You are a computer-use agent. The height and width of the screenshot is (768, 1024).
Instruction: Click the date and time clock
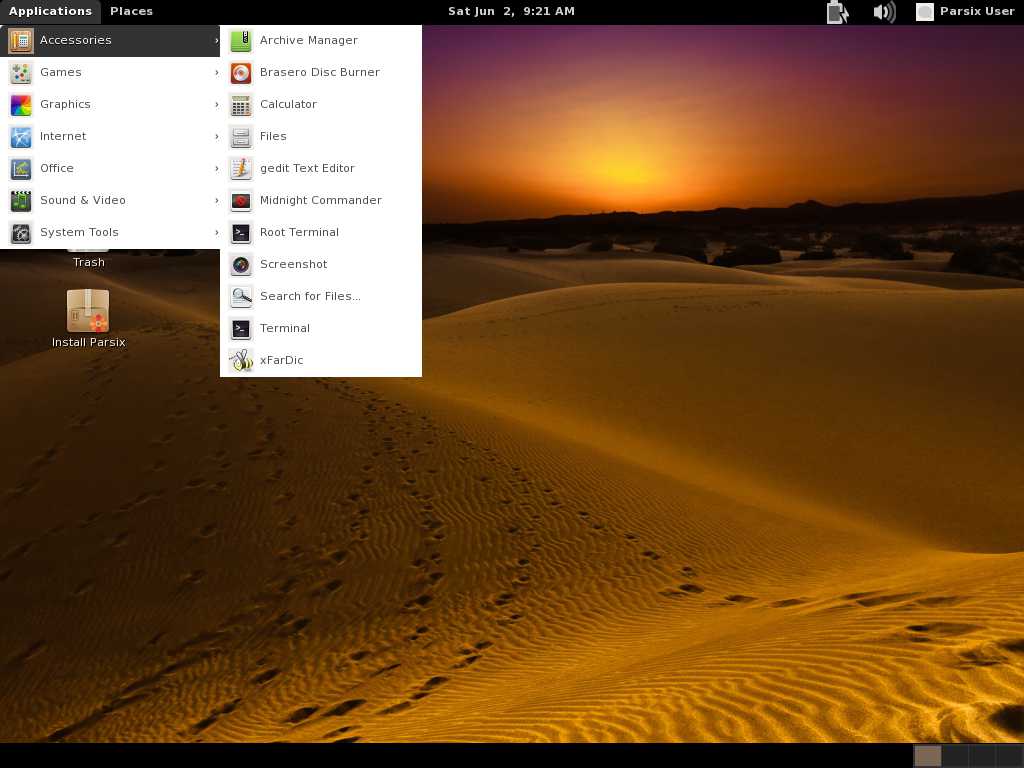511,12
